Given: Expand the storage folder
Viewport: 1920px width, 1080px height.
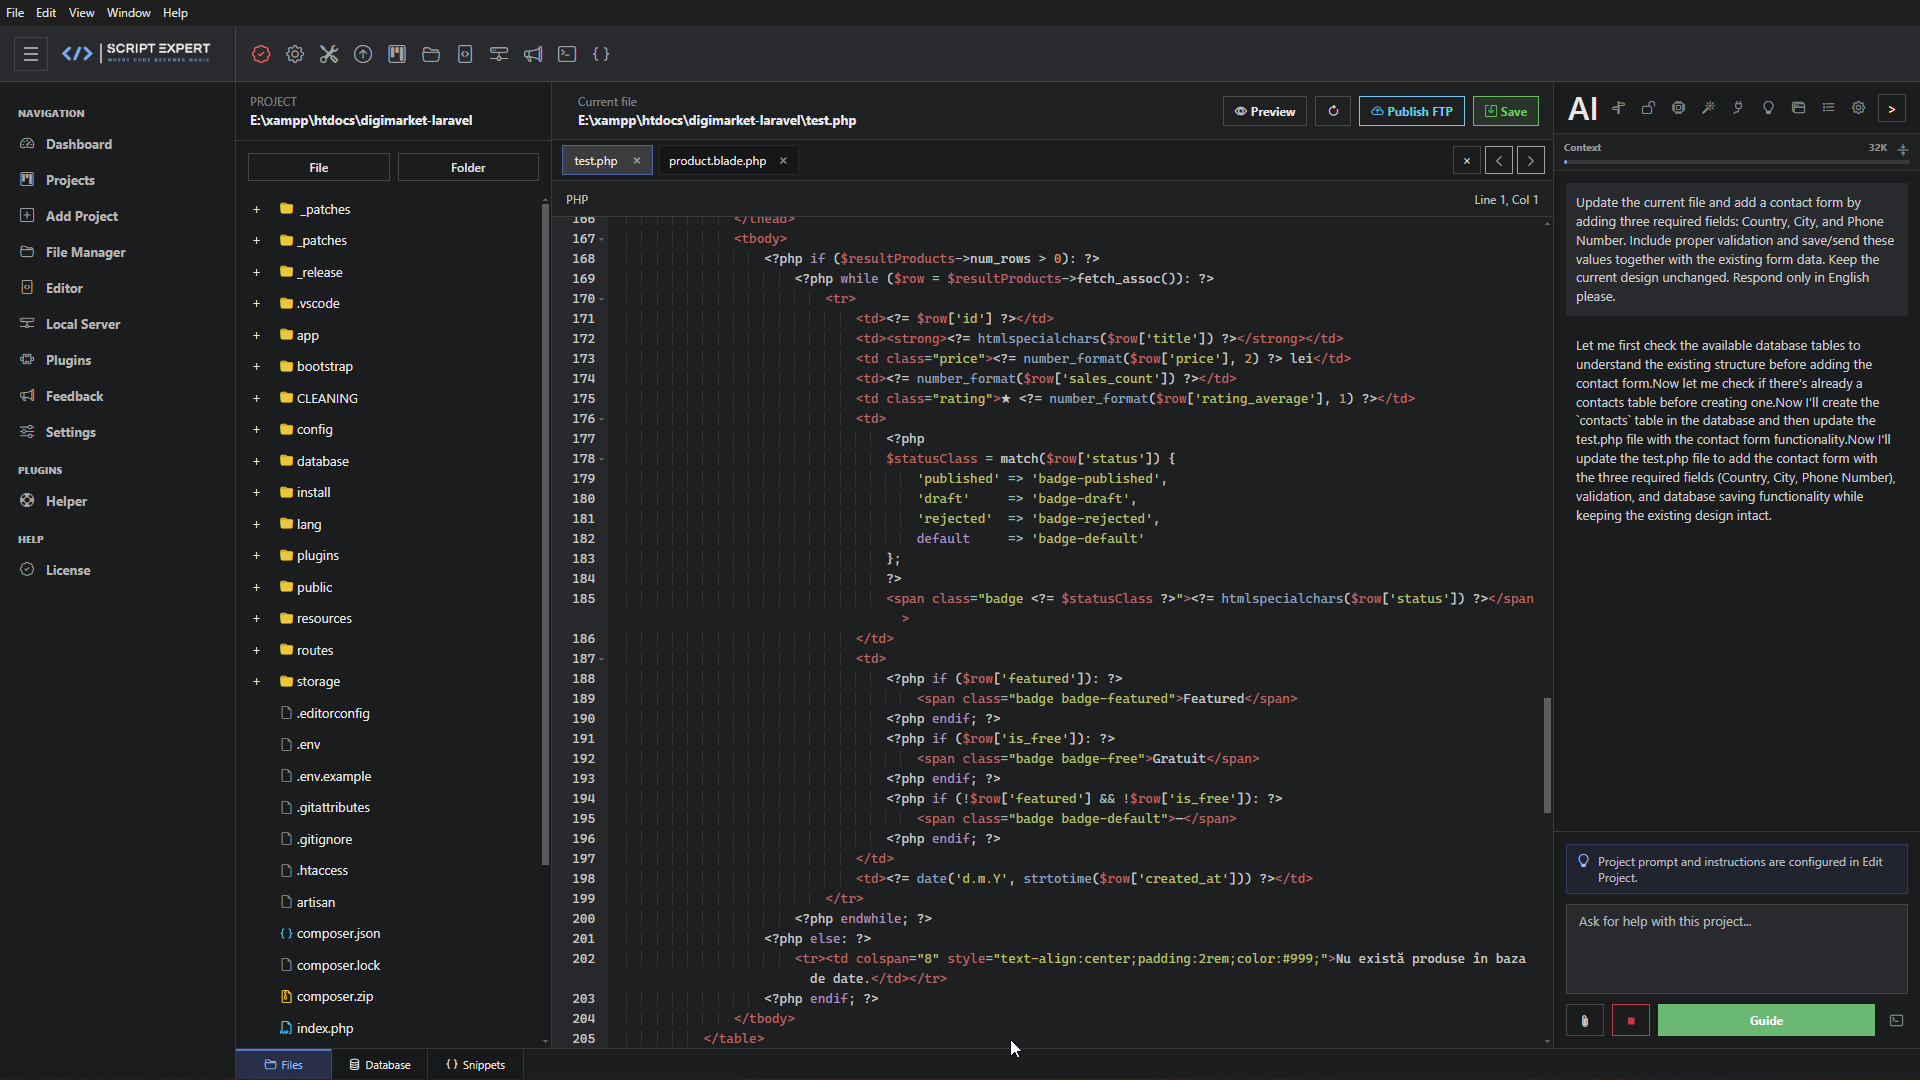Looking at the screenshot, I should click(x=256, y=681).
